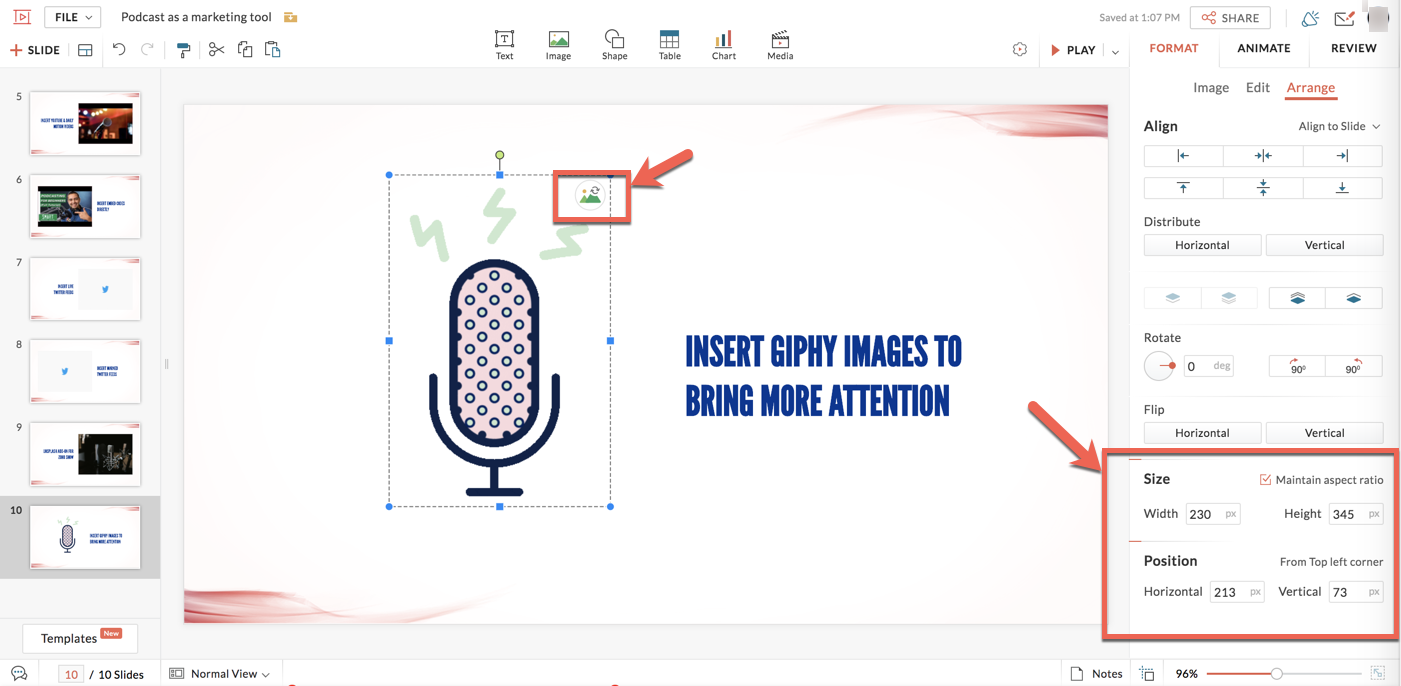Image resolution: width=1401 pixels, height=686 pixels.
Task: Toggle Maintain aspect ratio checkbox
Action: coord(1265,480)
